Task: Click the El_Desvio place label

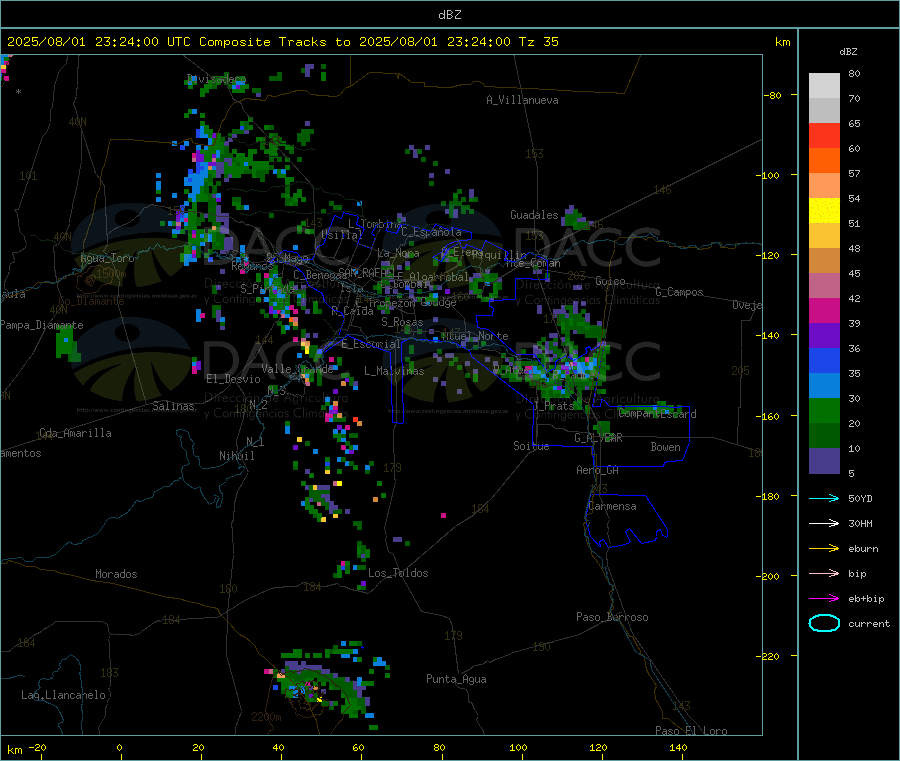Action: [234, 379]
